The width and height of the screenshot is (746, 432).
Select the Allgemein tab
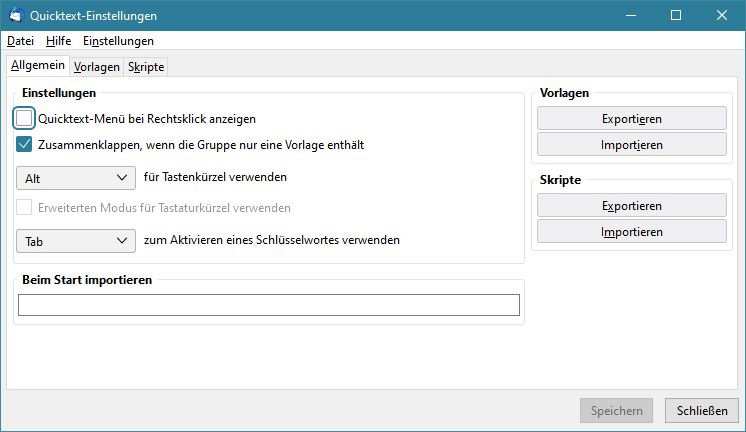pos(38,65)
